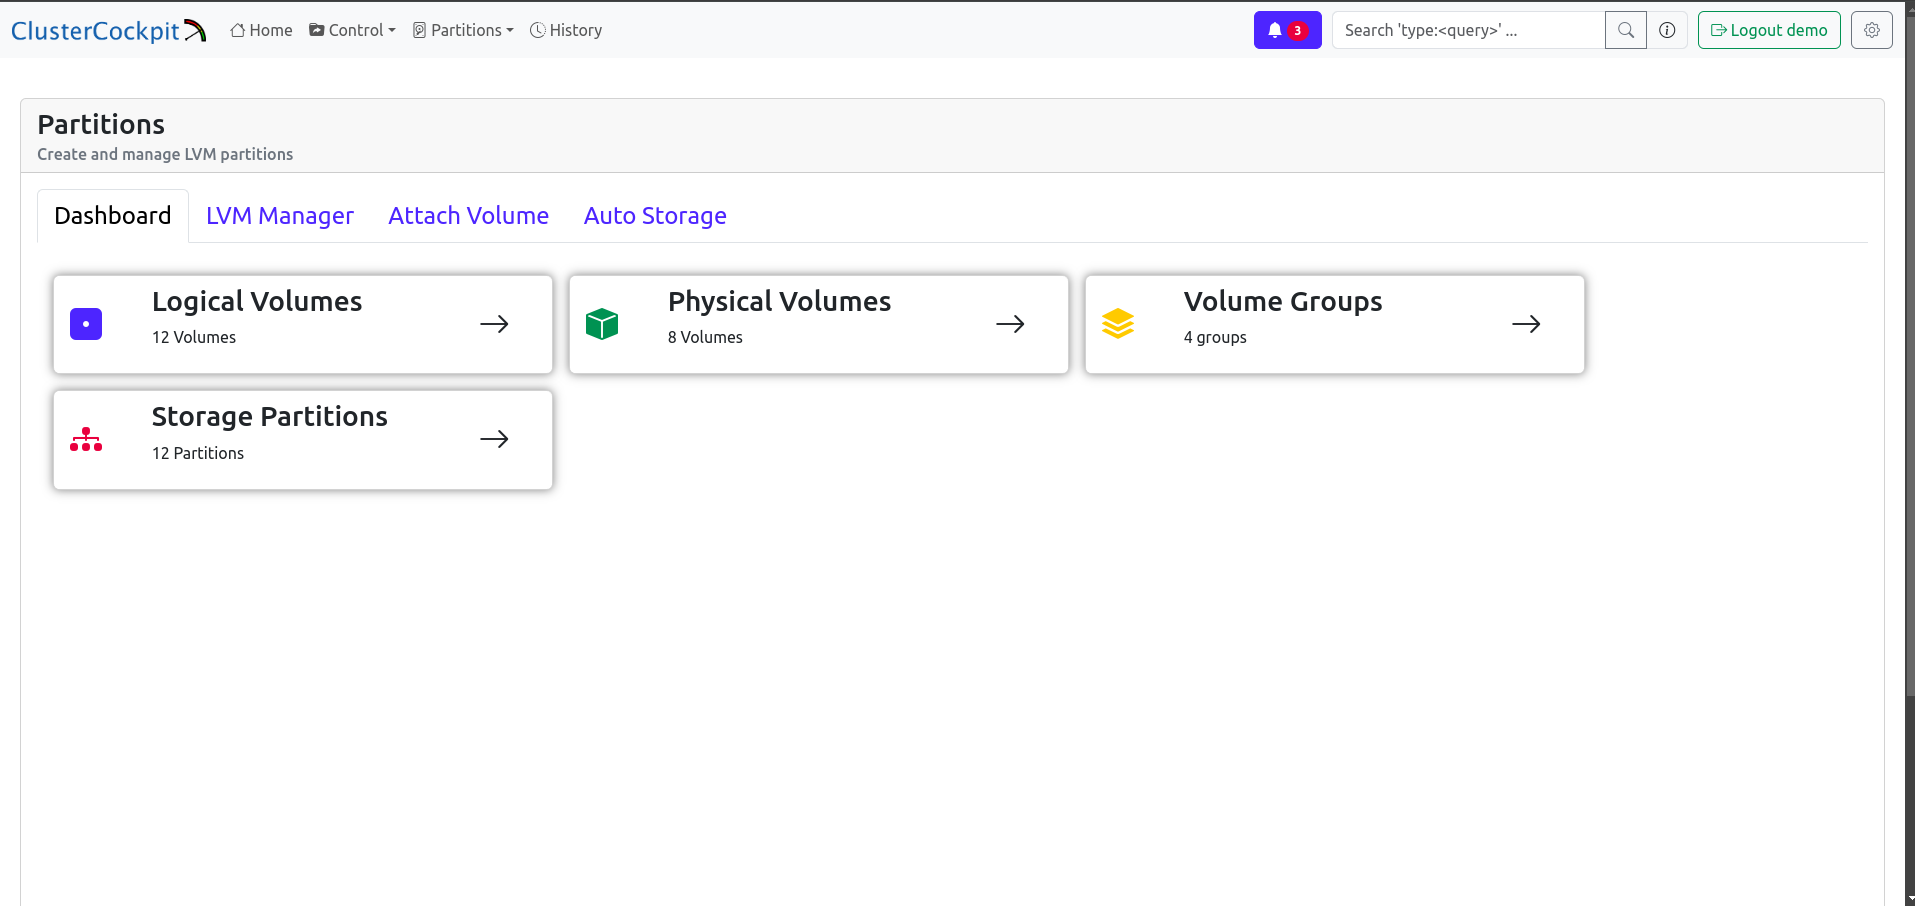Open the Attach Volume tab

468,216
